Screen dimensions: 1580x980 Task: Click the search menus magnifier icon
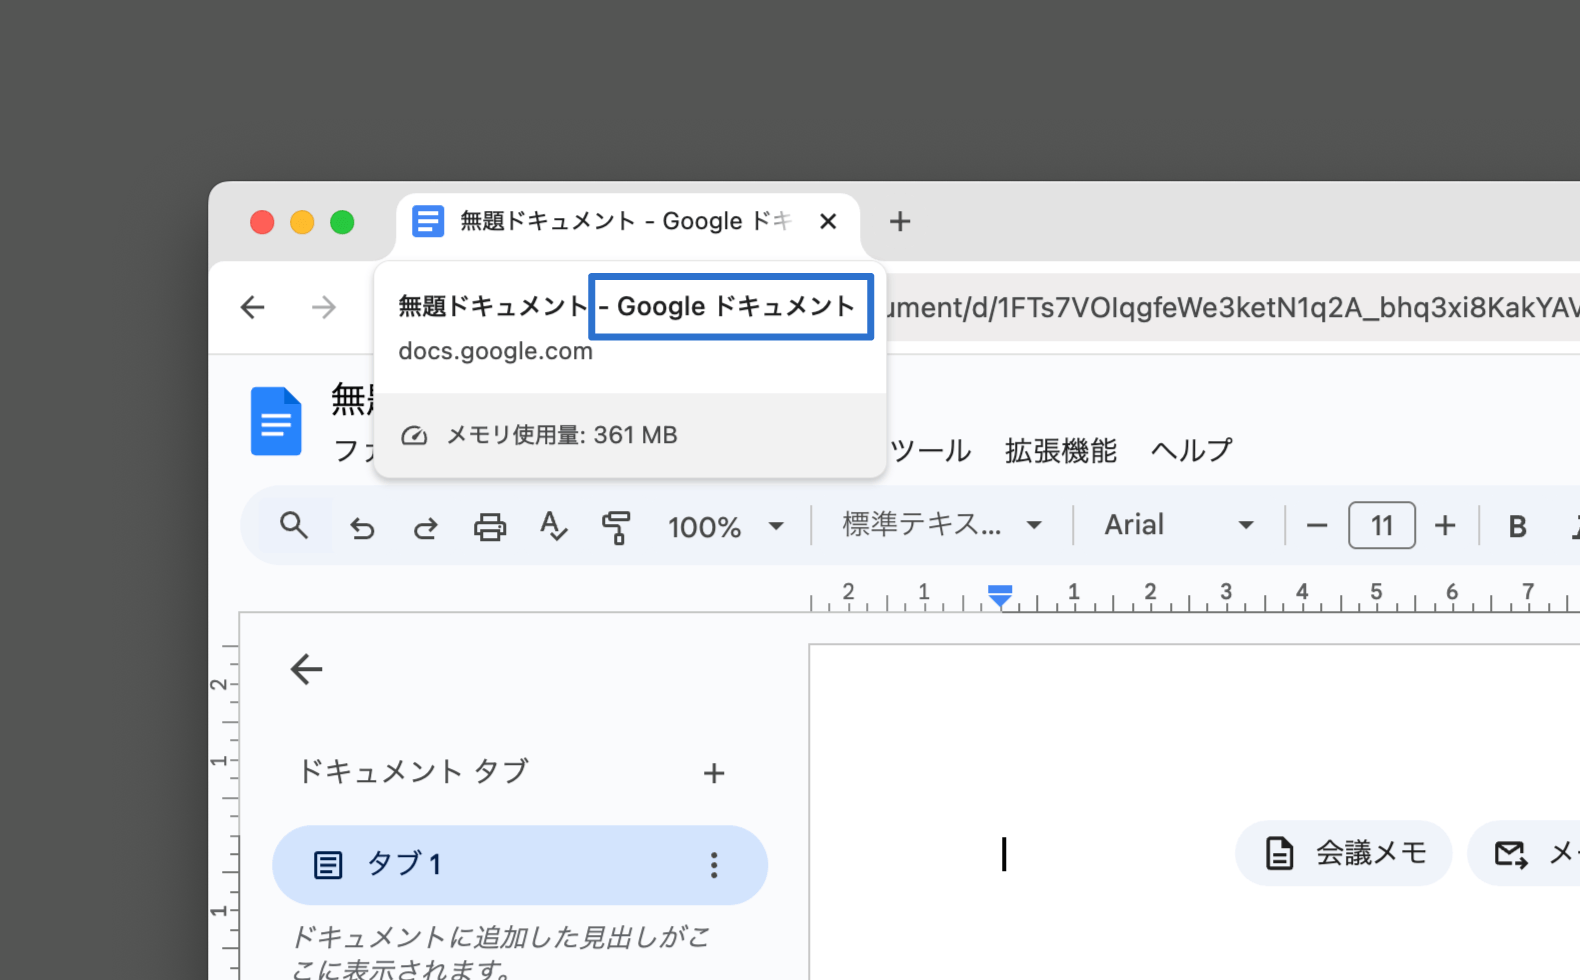coord(293,525)
